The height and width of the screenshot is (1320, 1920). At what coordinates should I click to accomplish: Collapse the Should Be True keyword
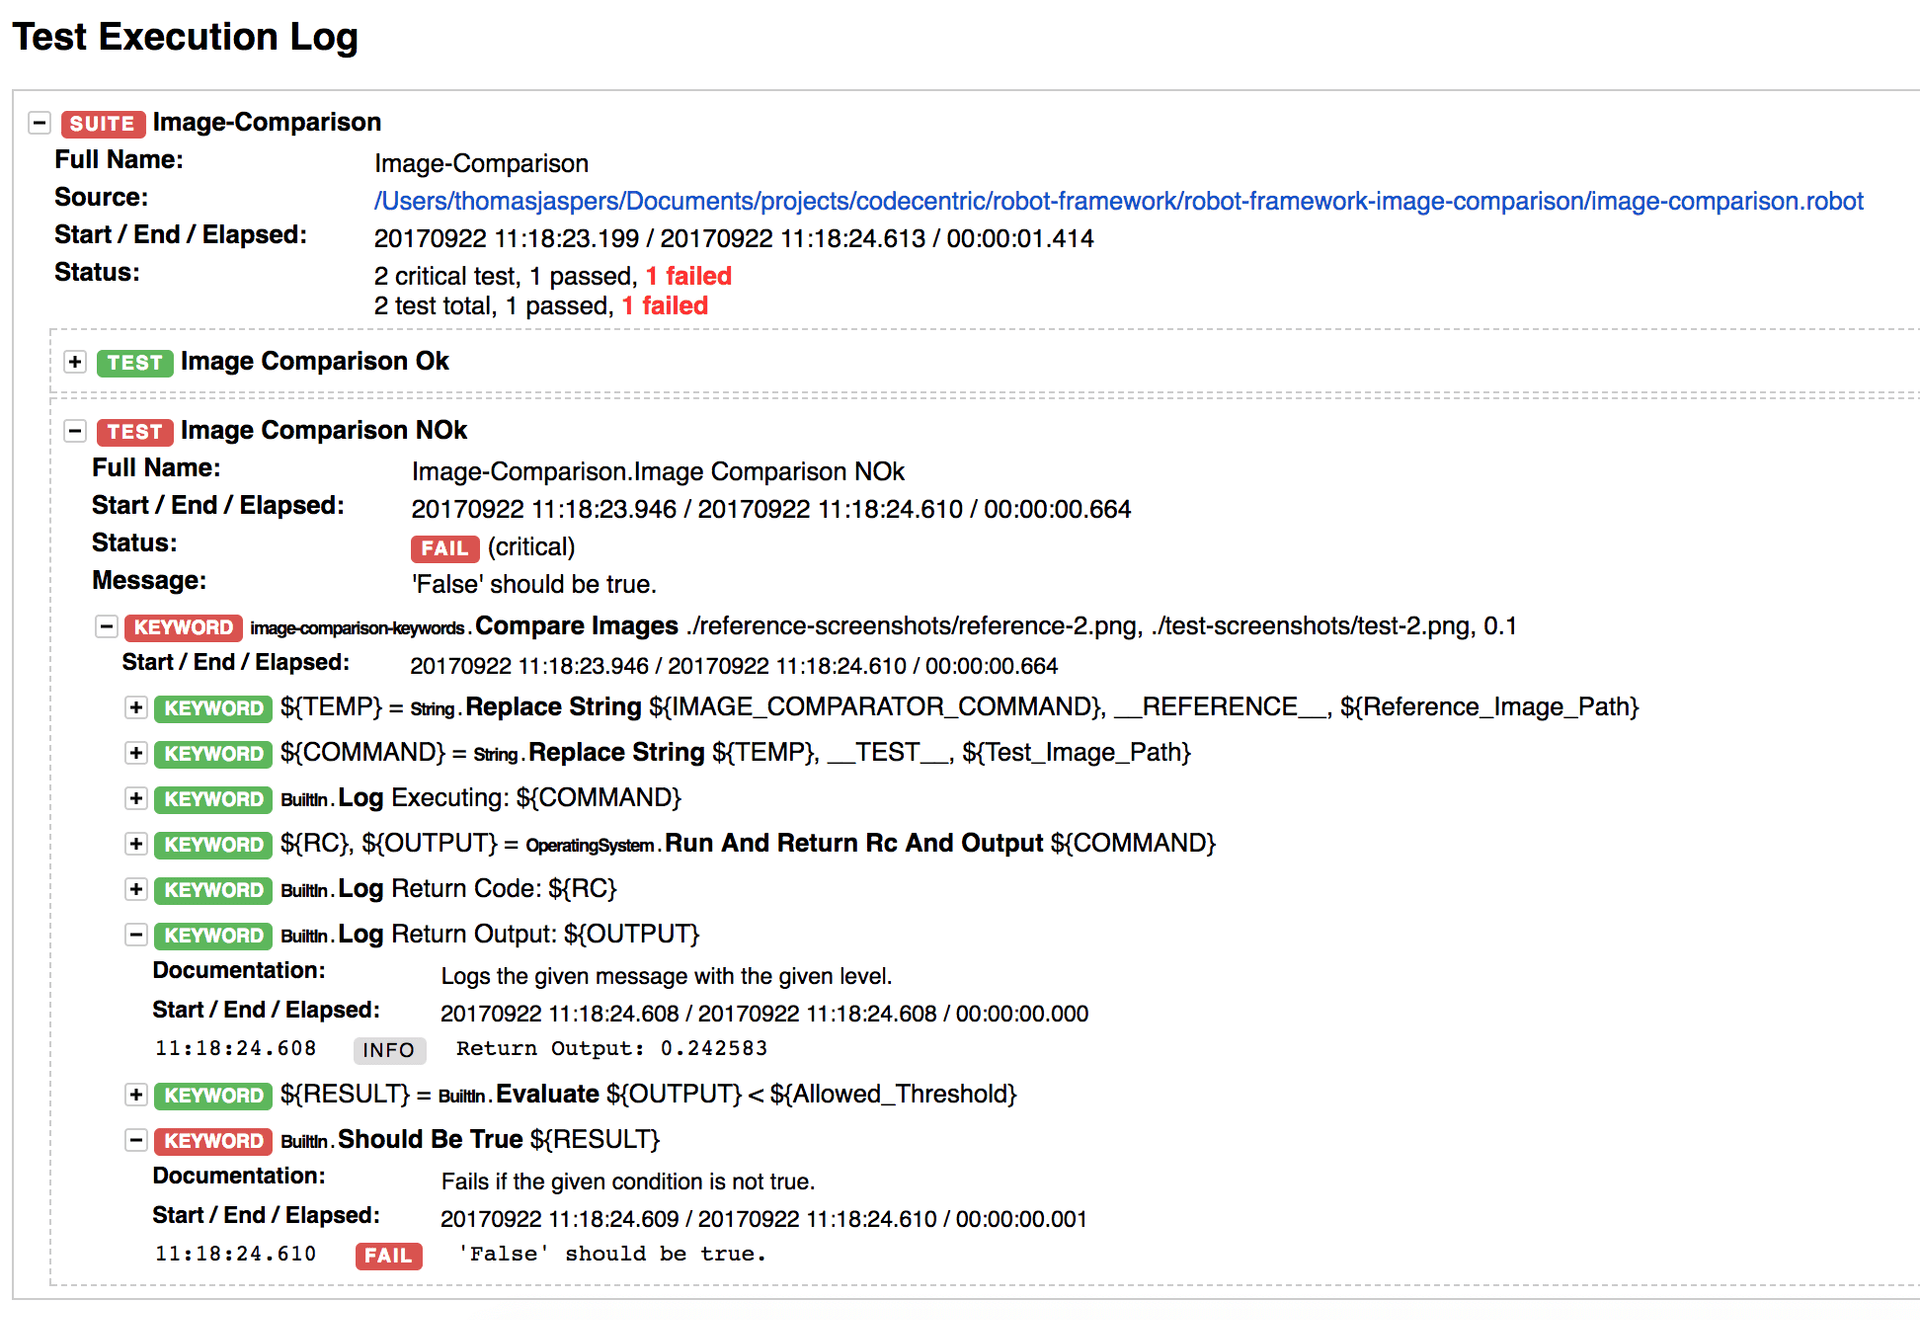tap(136, 1140)
